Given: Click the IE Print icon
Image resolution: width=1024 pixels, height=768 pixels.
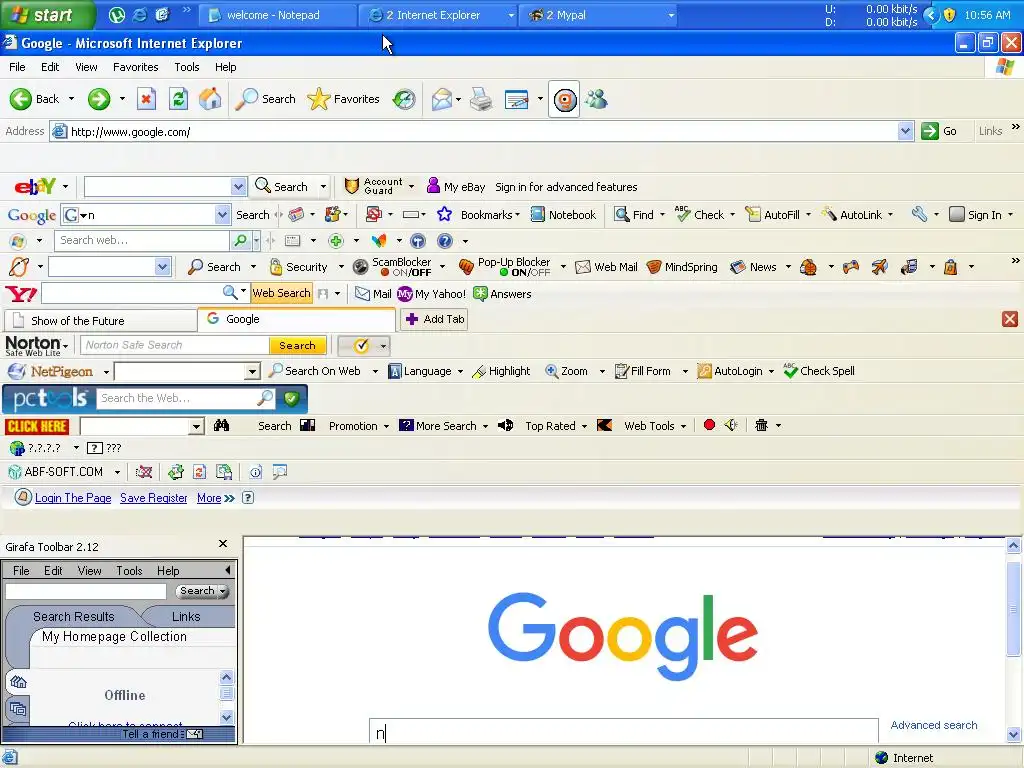Looking at the screenshot, I should click(481, 99).
